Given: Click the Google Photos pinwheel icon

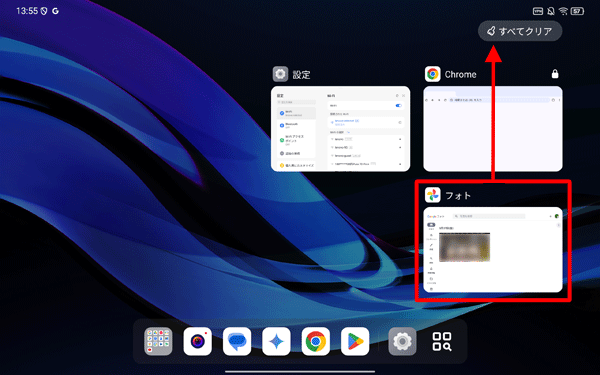Looking at the screenshot, I should [433, 195].
